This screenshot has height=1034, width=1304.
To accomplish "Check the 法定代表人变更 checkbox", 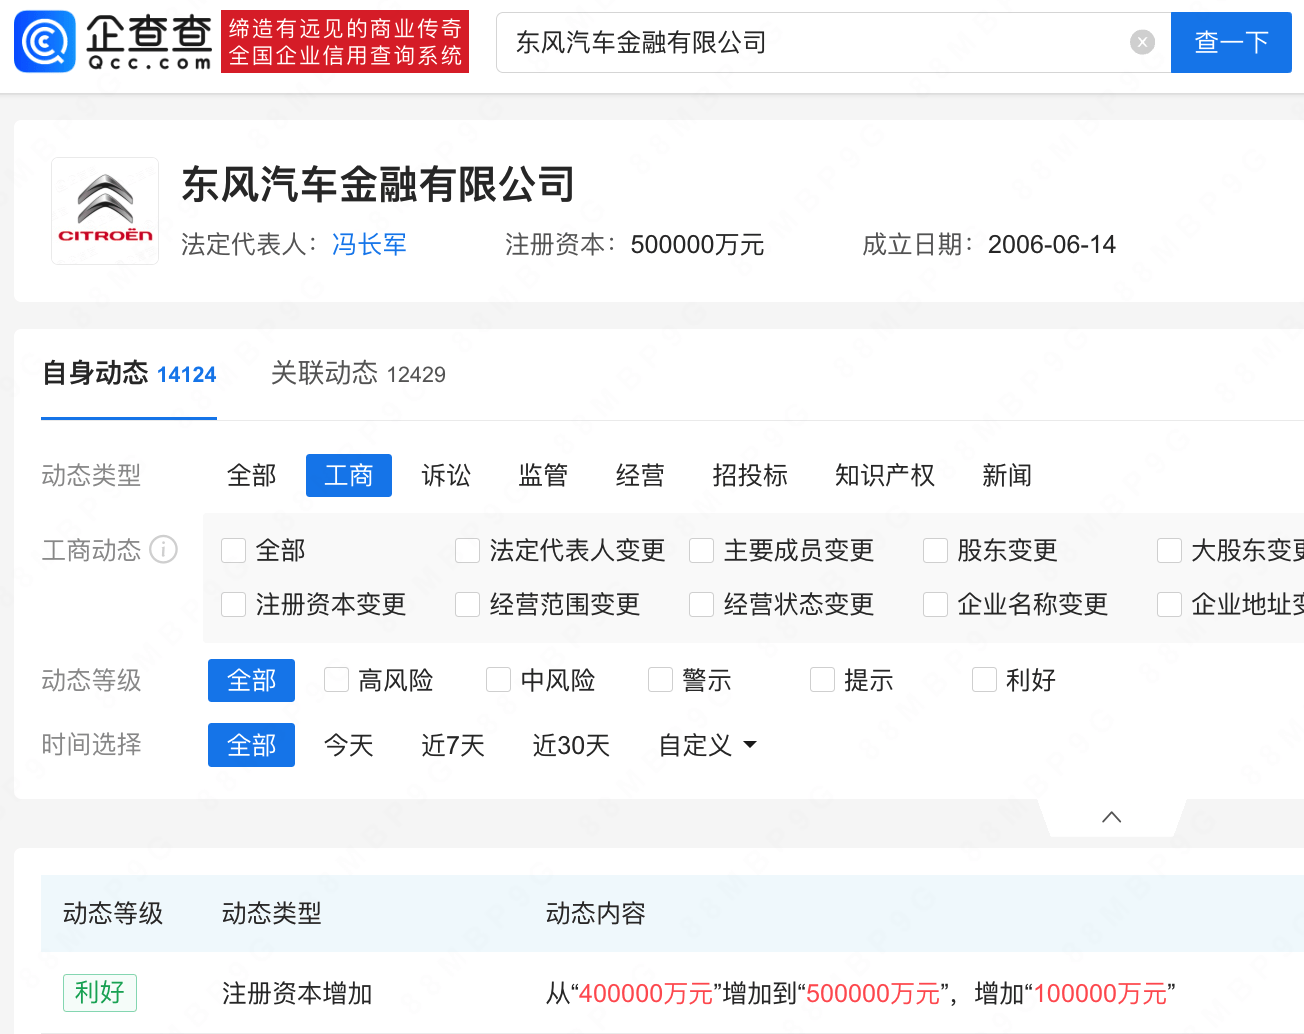I will click(x=467, y=550).
